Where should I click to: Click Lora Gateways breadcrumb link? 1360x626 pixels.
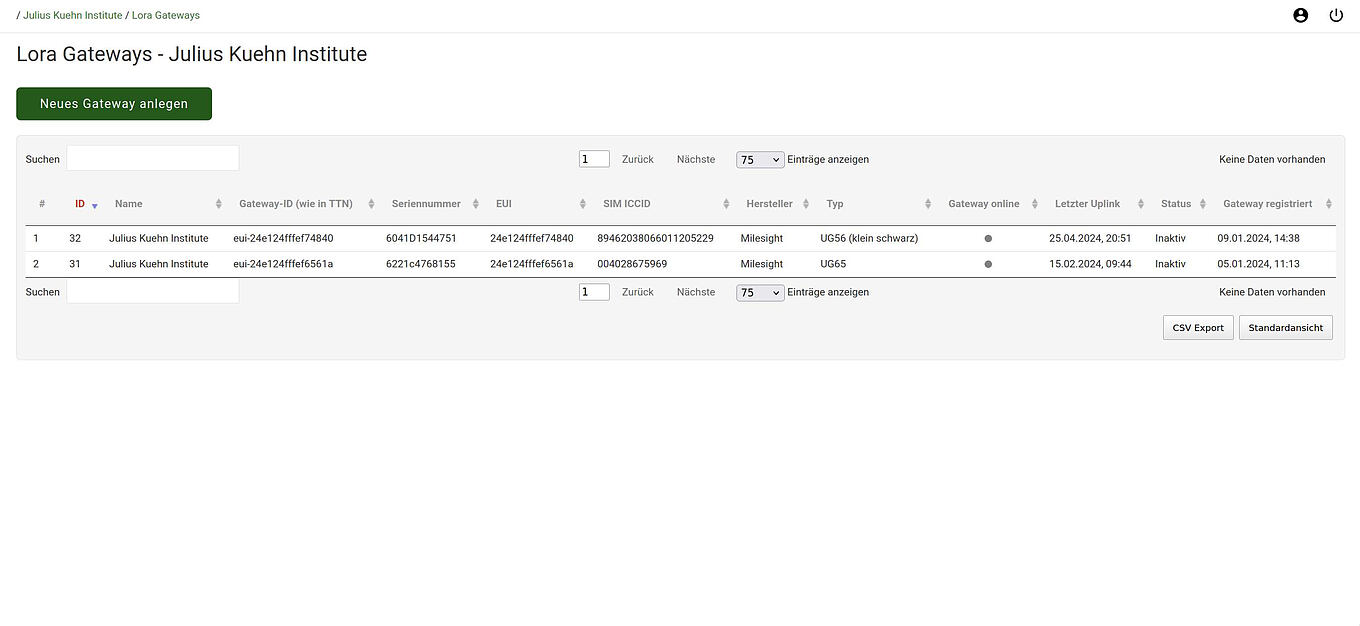coord(165,15)
